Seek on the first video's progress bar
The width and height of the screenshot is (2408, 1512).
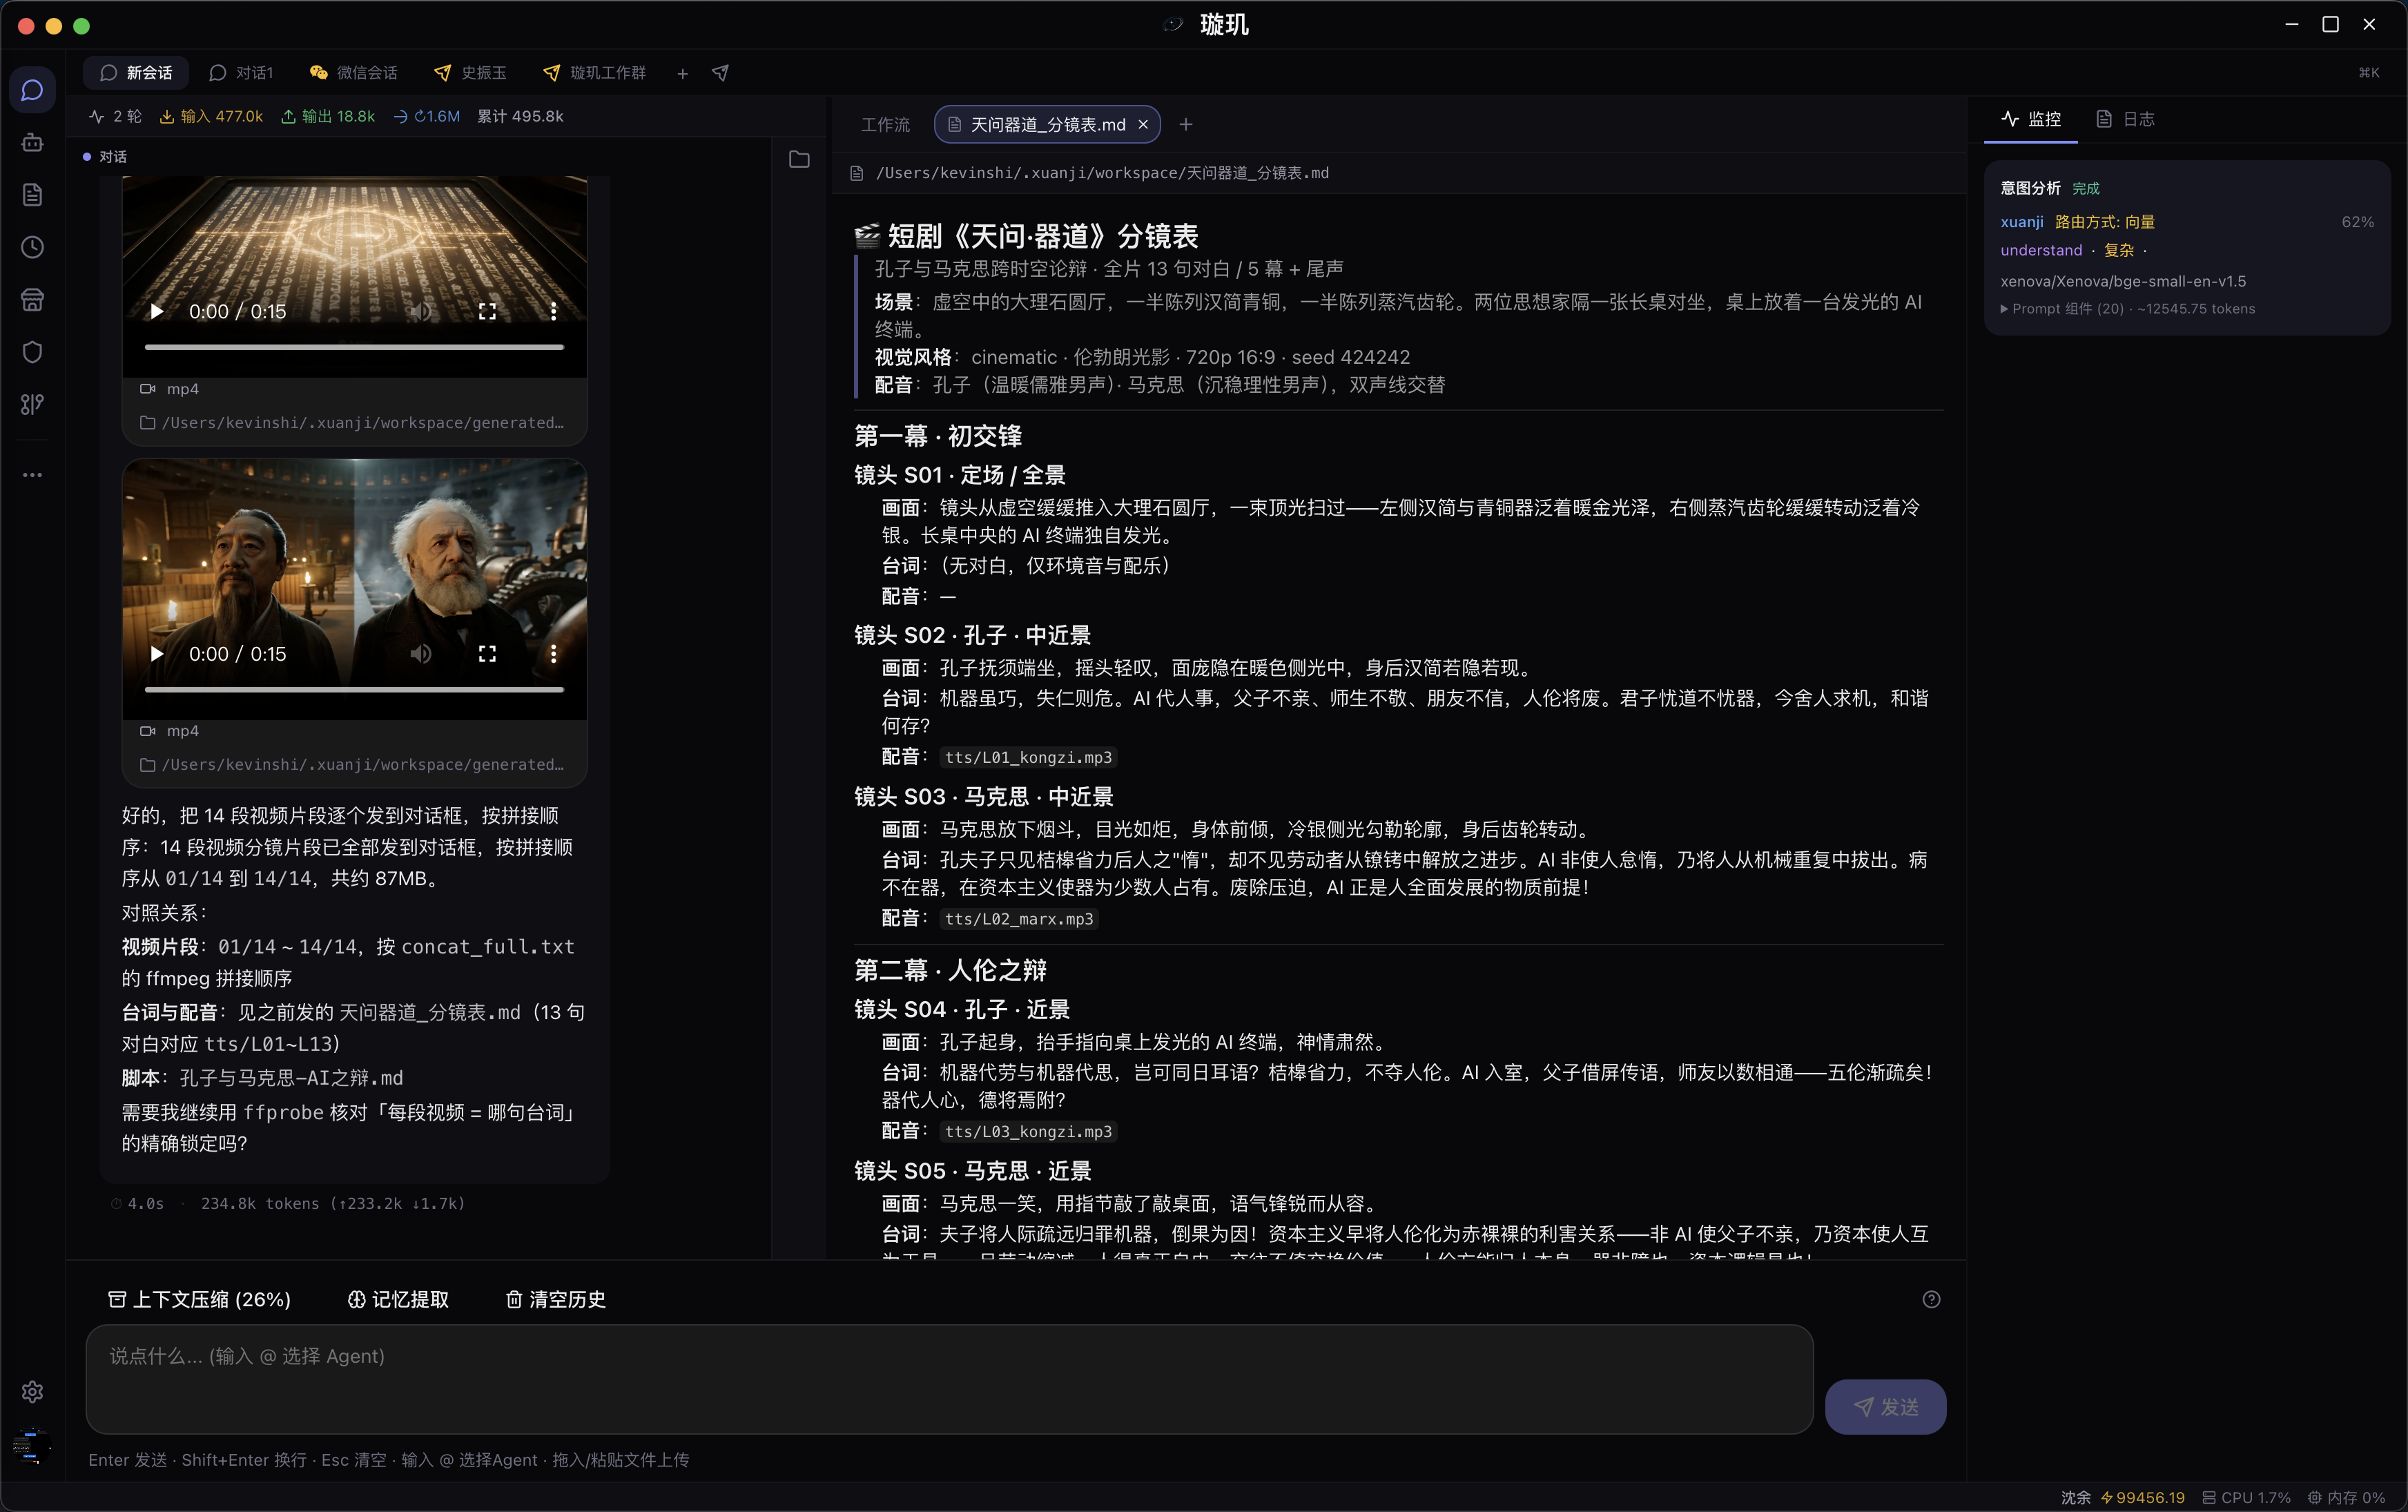click(x=354, y=347)
